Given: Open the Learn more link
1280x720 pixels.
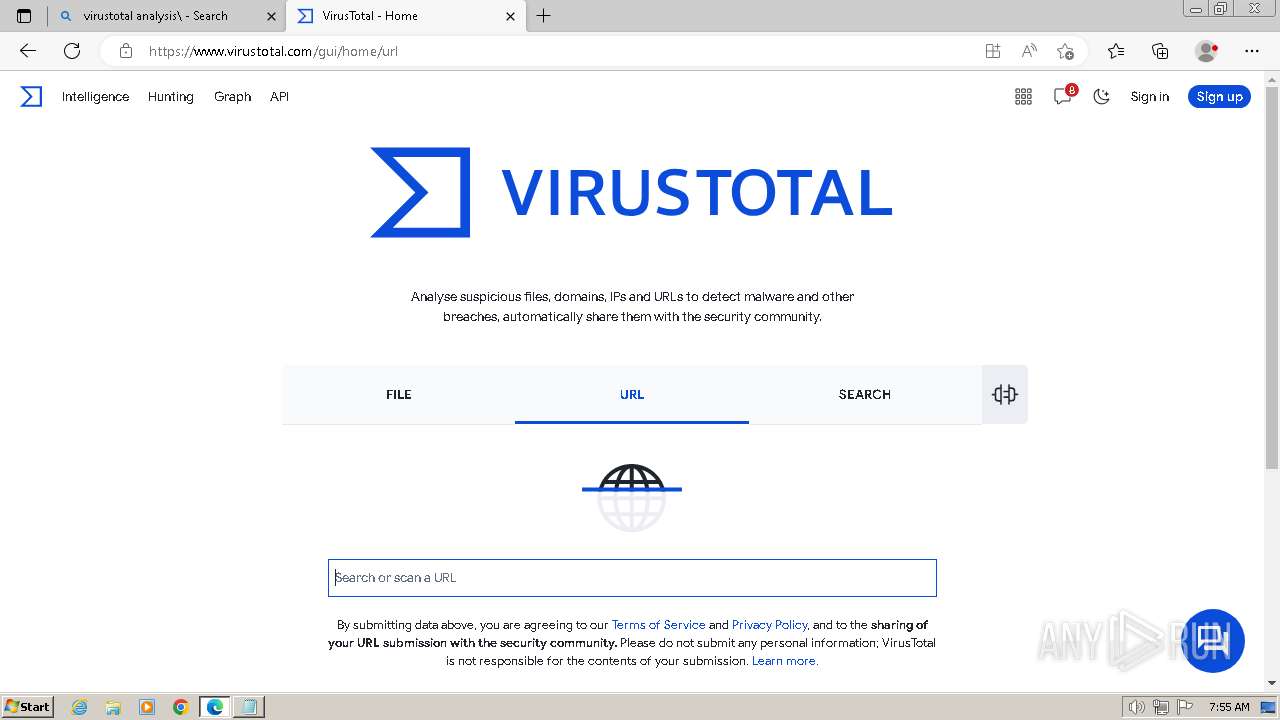Looking at the screenshot, I should (785, 660).
